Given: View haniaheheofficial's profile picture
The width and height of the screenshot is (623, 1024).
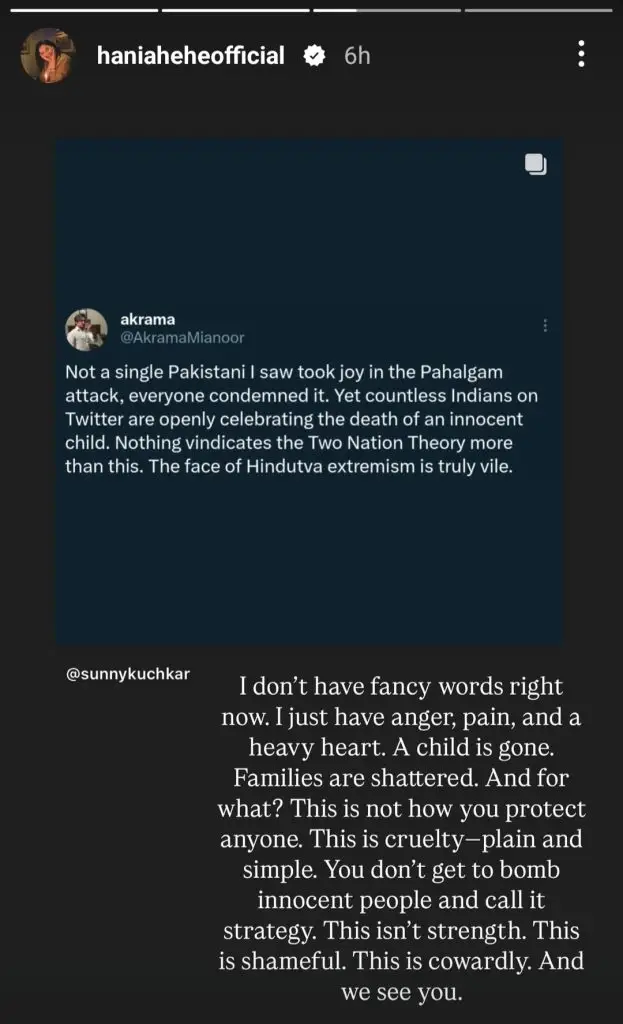Looking at the screenshot, I should (47, 57).
